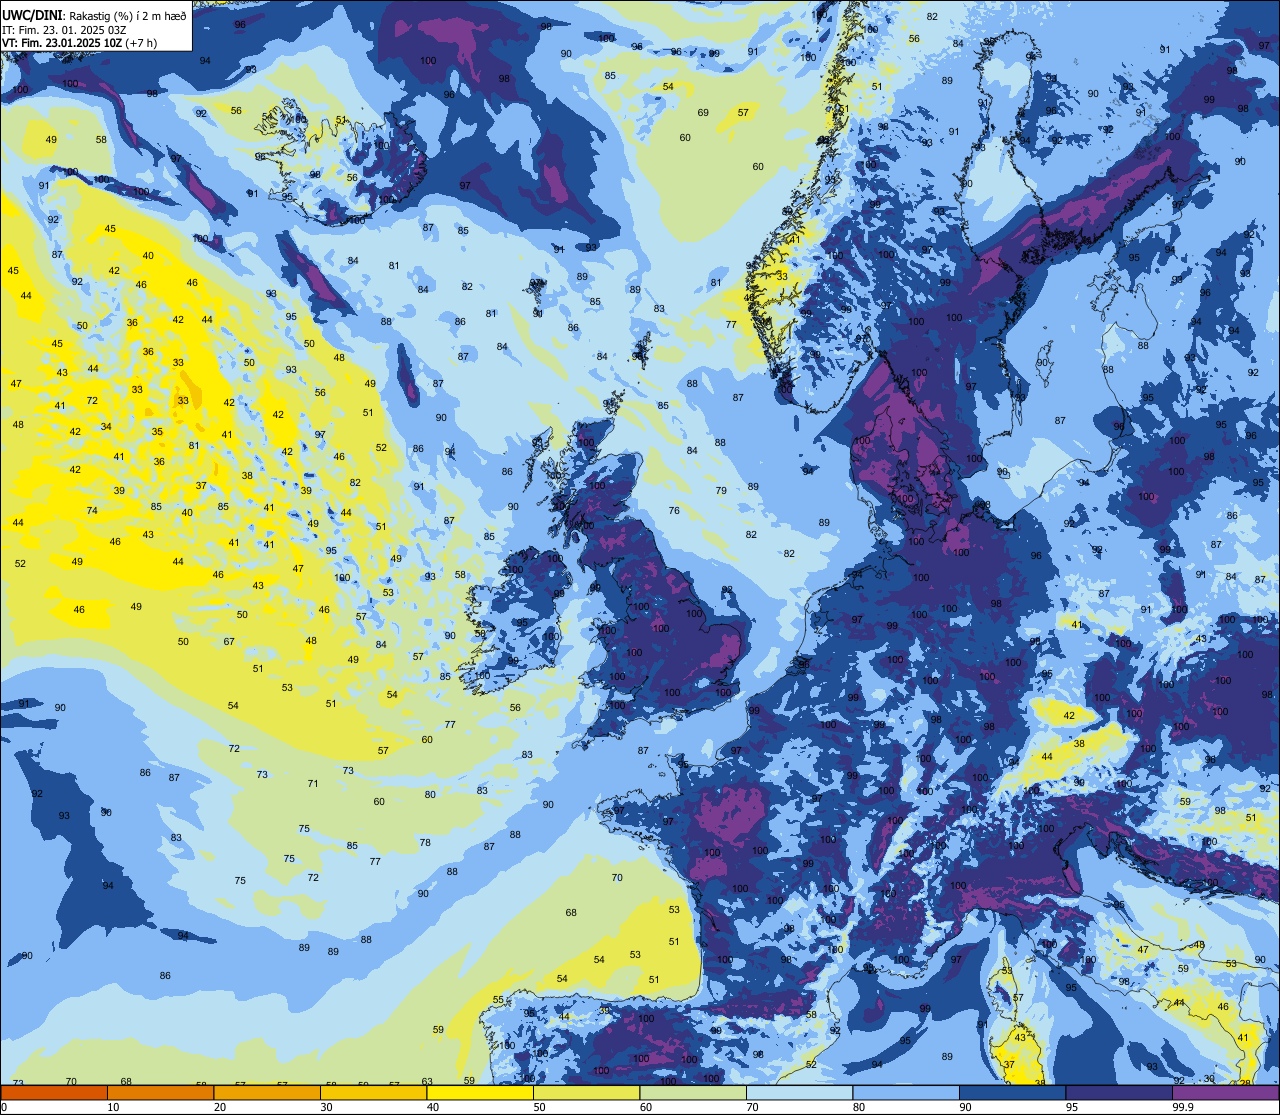The width and height of the screenshot is (1280, 1115).
Task: Click the '67' value on the map
Action: pos(229,642)
